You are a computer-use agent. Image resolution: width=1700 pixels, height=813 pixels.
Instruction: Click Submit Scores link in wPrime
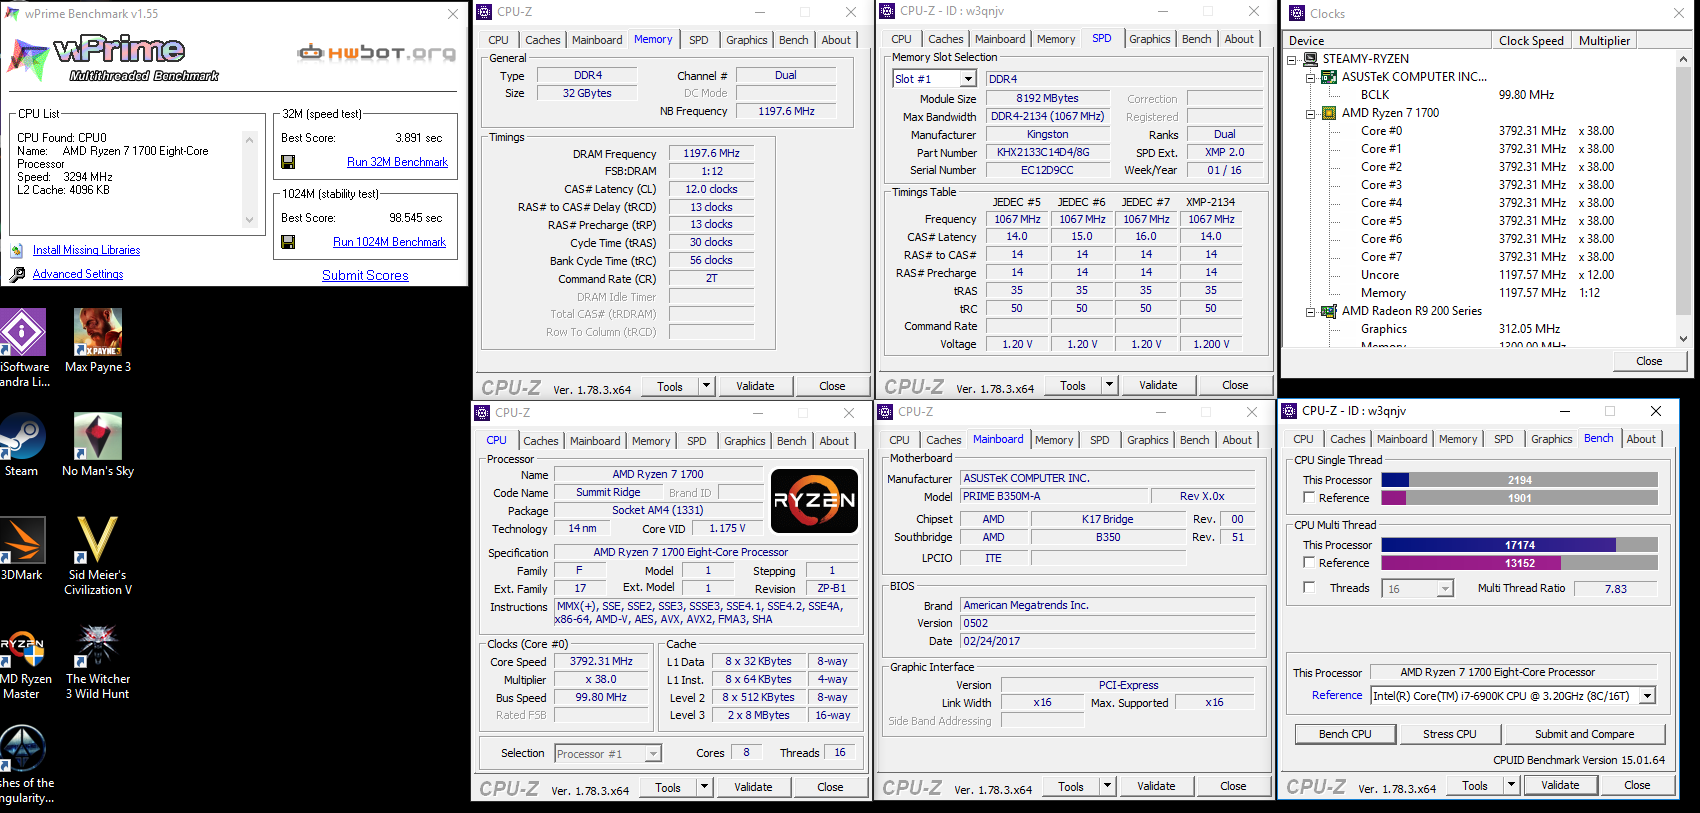pyautogui.click(x=365, y=275)
